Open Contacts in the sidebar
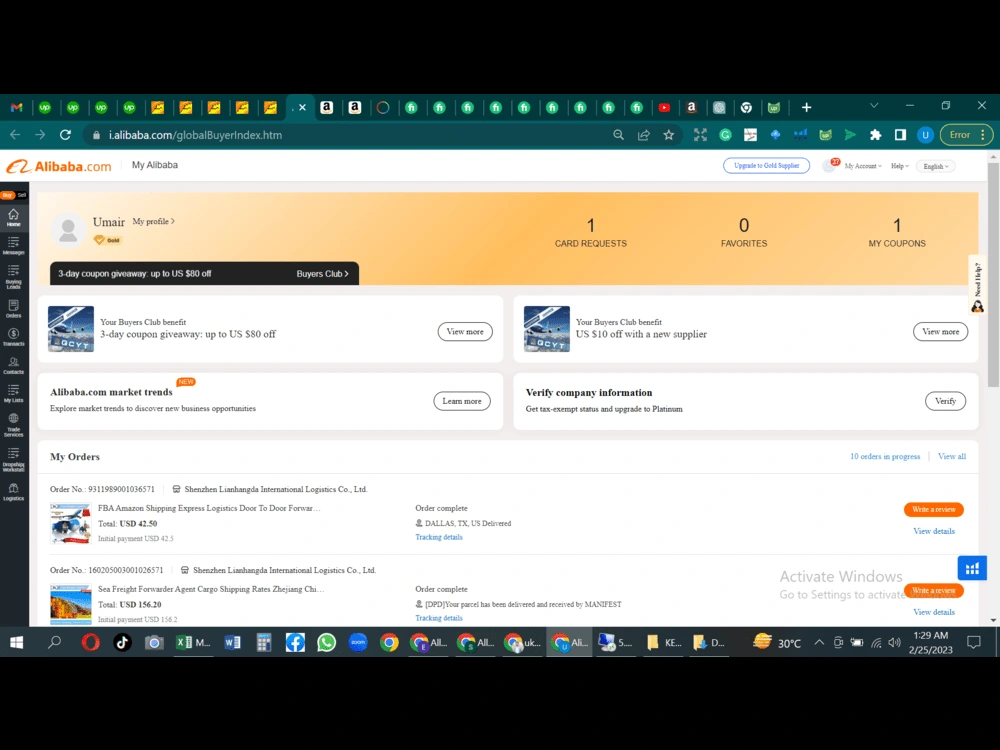 tap(13, 365)
